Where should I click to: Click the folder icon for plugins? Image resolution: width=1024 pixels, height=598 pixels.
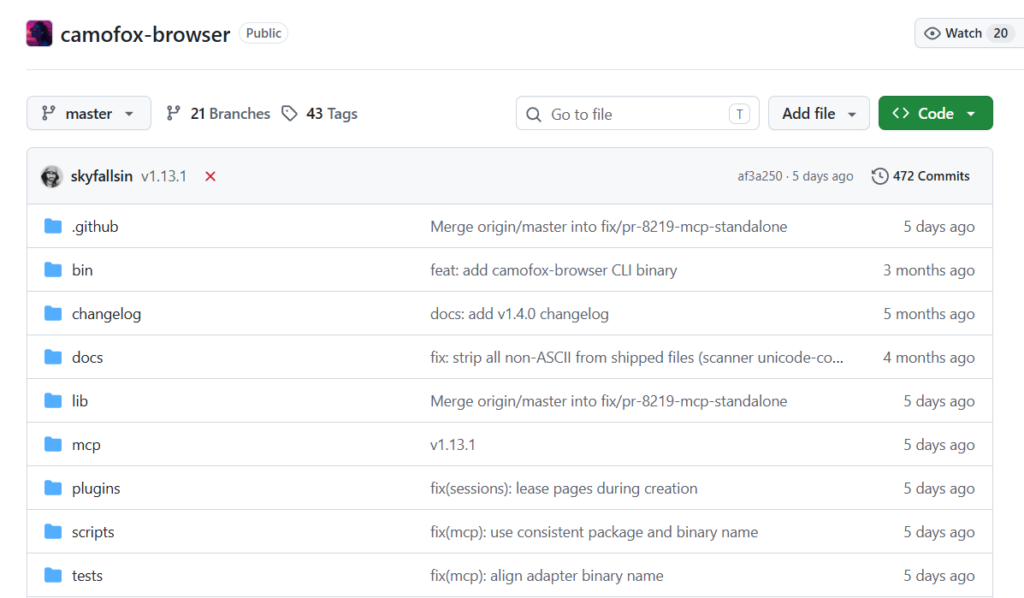(53, 488)
